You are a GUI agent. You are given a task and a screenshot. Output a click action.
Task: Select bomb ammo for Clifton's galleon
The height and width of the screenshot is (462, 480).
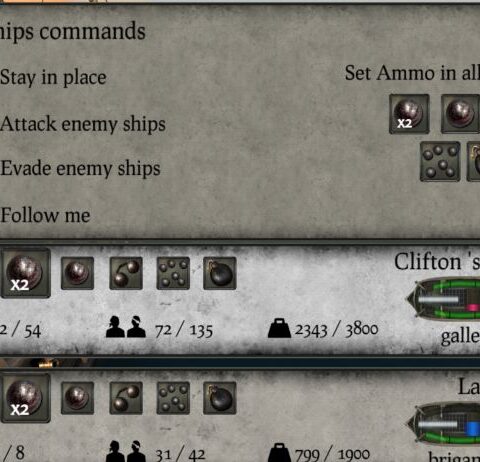coord(220,273)
